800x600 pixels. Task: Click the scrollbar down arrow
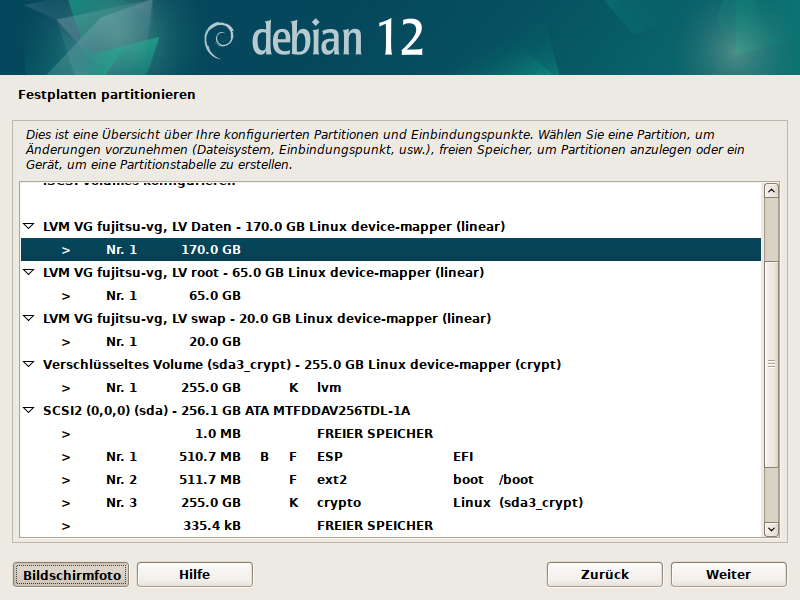(771, 529)
